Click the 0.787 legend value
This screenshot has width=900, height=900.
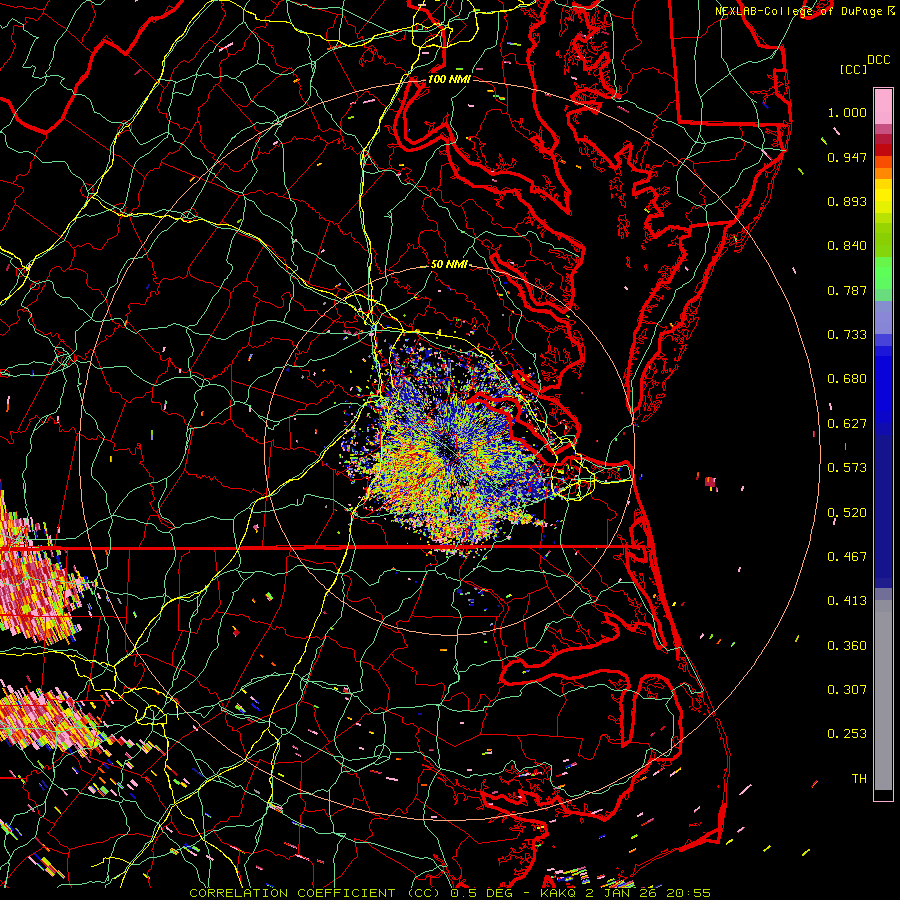pos(847,290)
